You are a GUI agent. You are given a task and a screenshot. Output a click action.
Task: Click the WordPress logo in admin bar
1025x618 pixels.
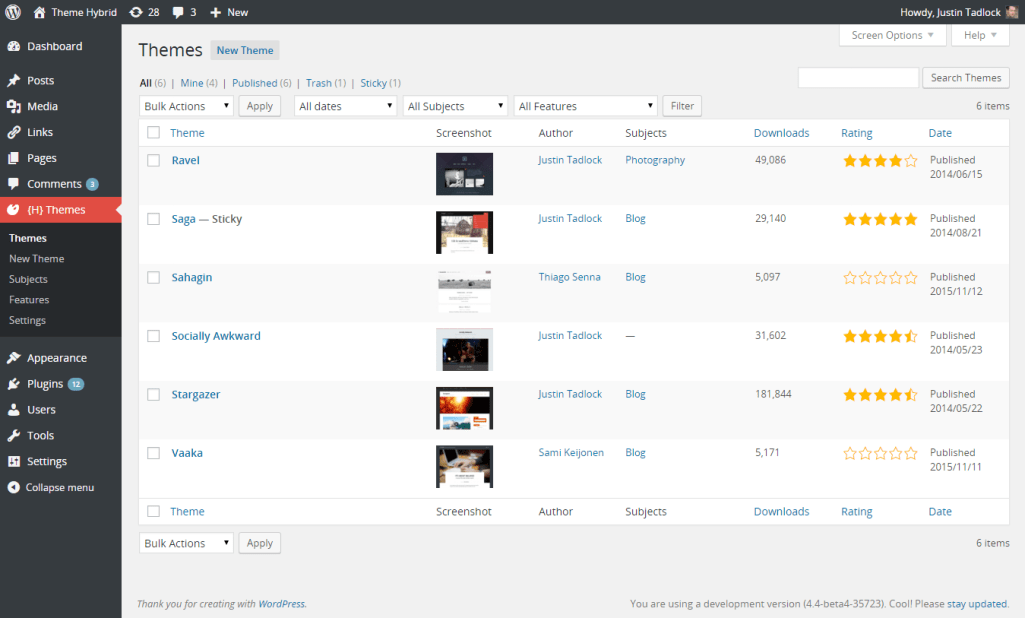(x=13, y=12)
